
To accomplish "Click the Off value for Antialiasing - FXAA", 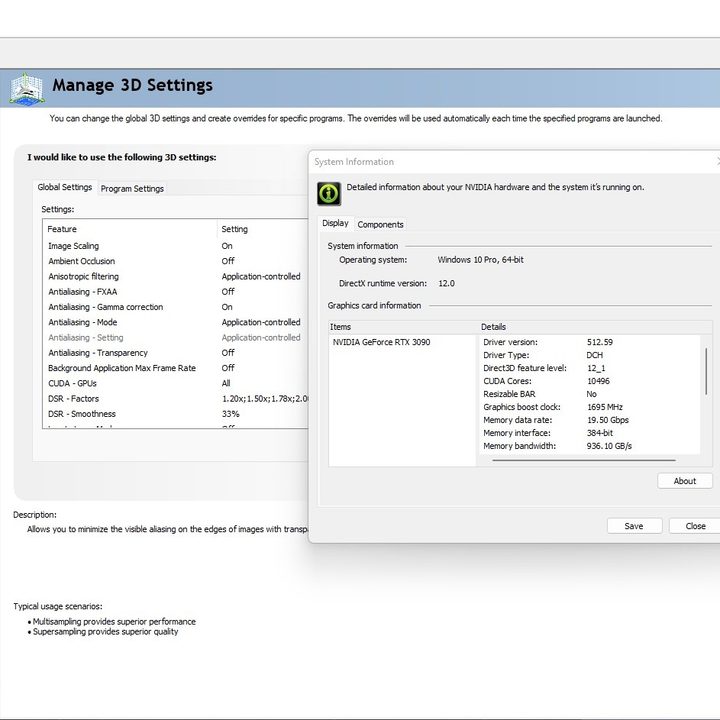I will click(x=228, y=292).
